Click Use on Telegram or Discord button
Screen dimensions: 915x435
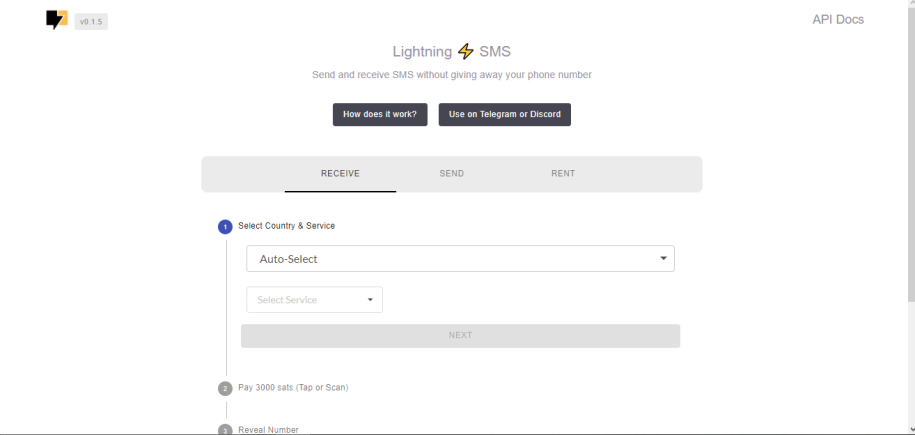click(x=505, y=114)
